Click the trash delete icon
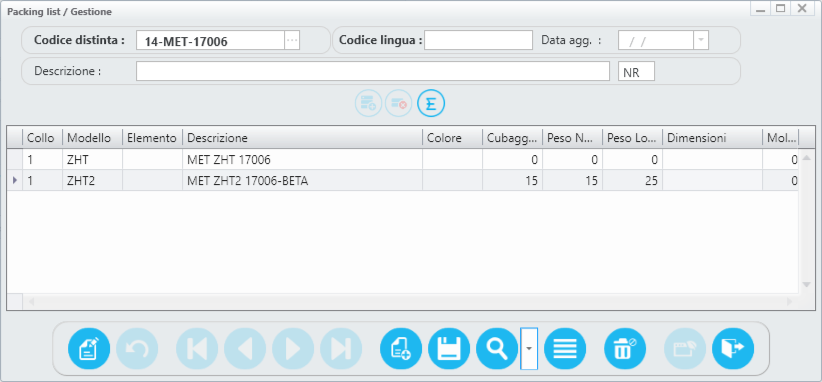This screenshot has width=822, height=382. [625, 348]
